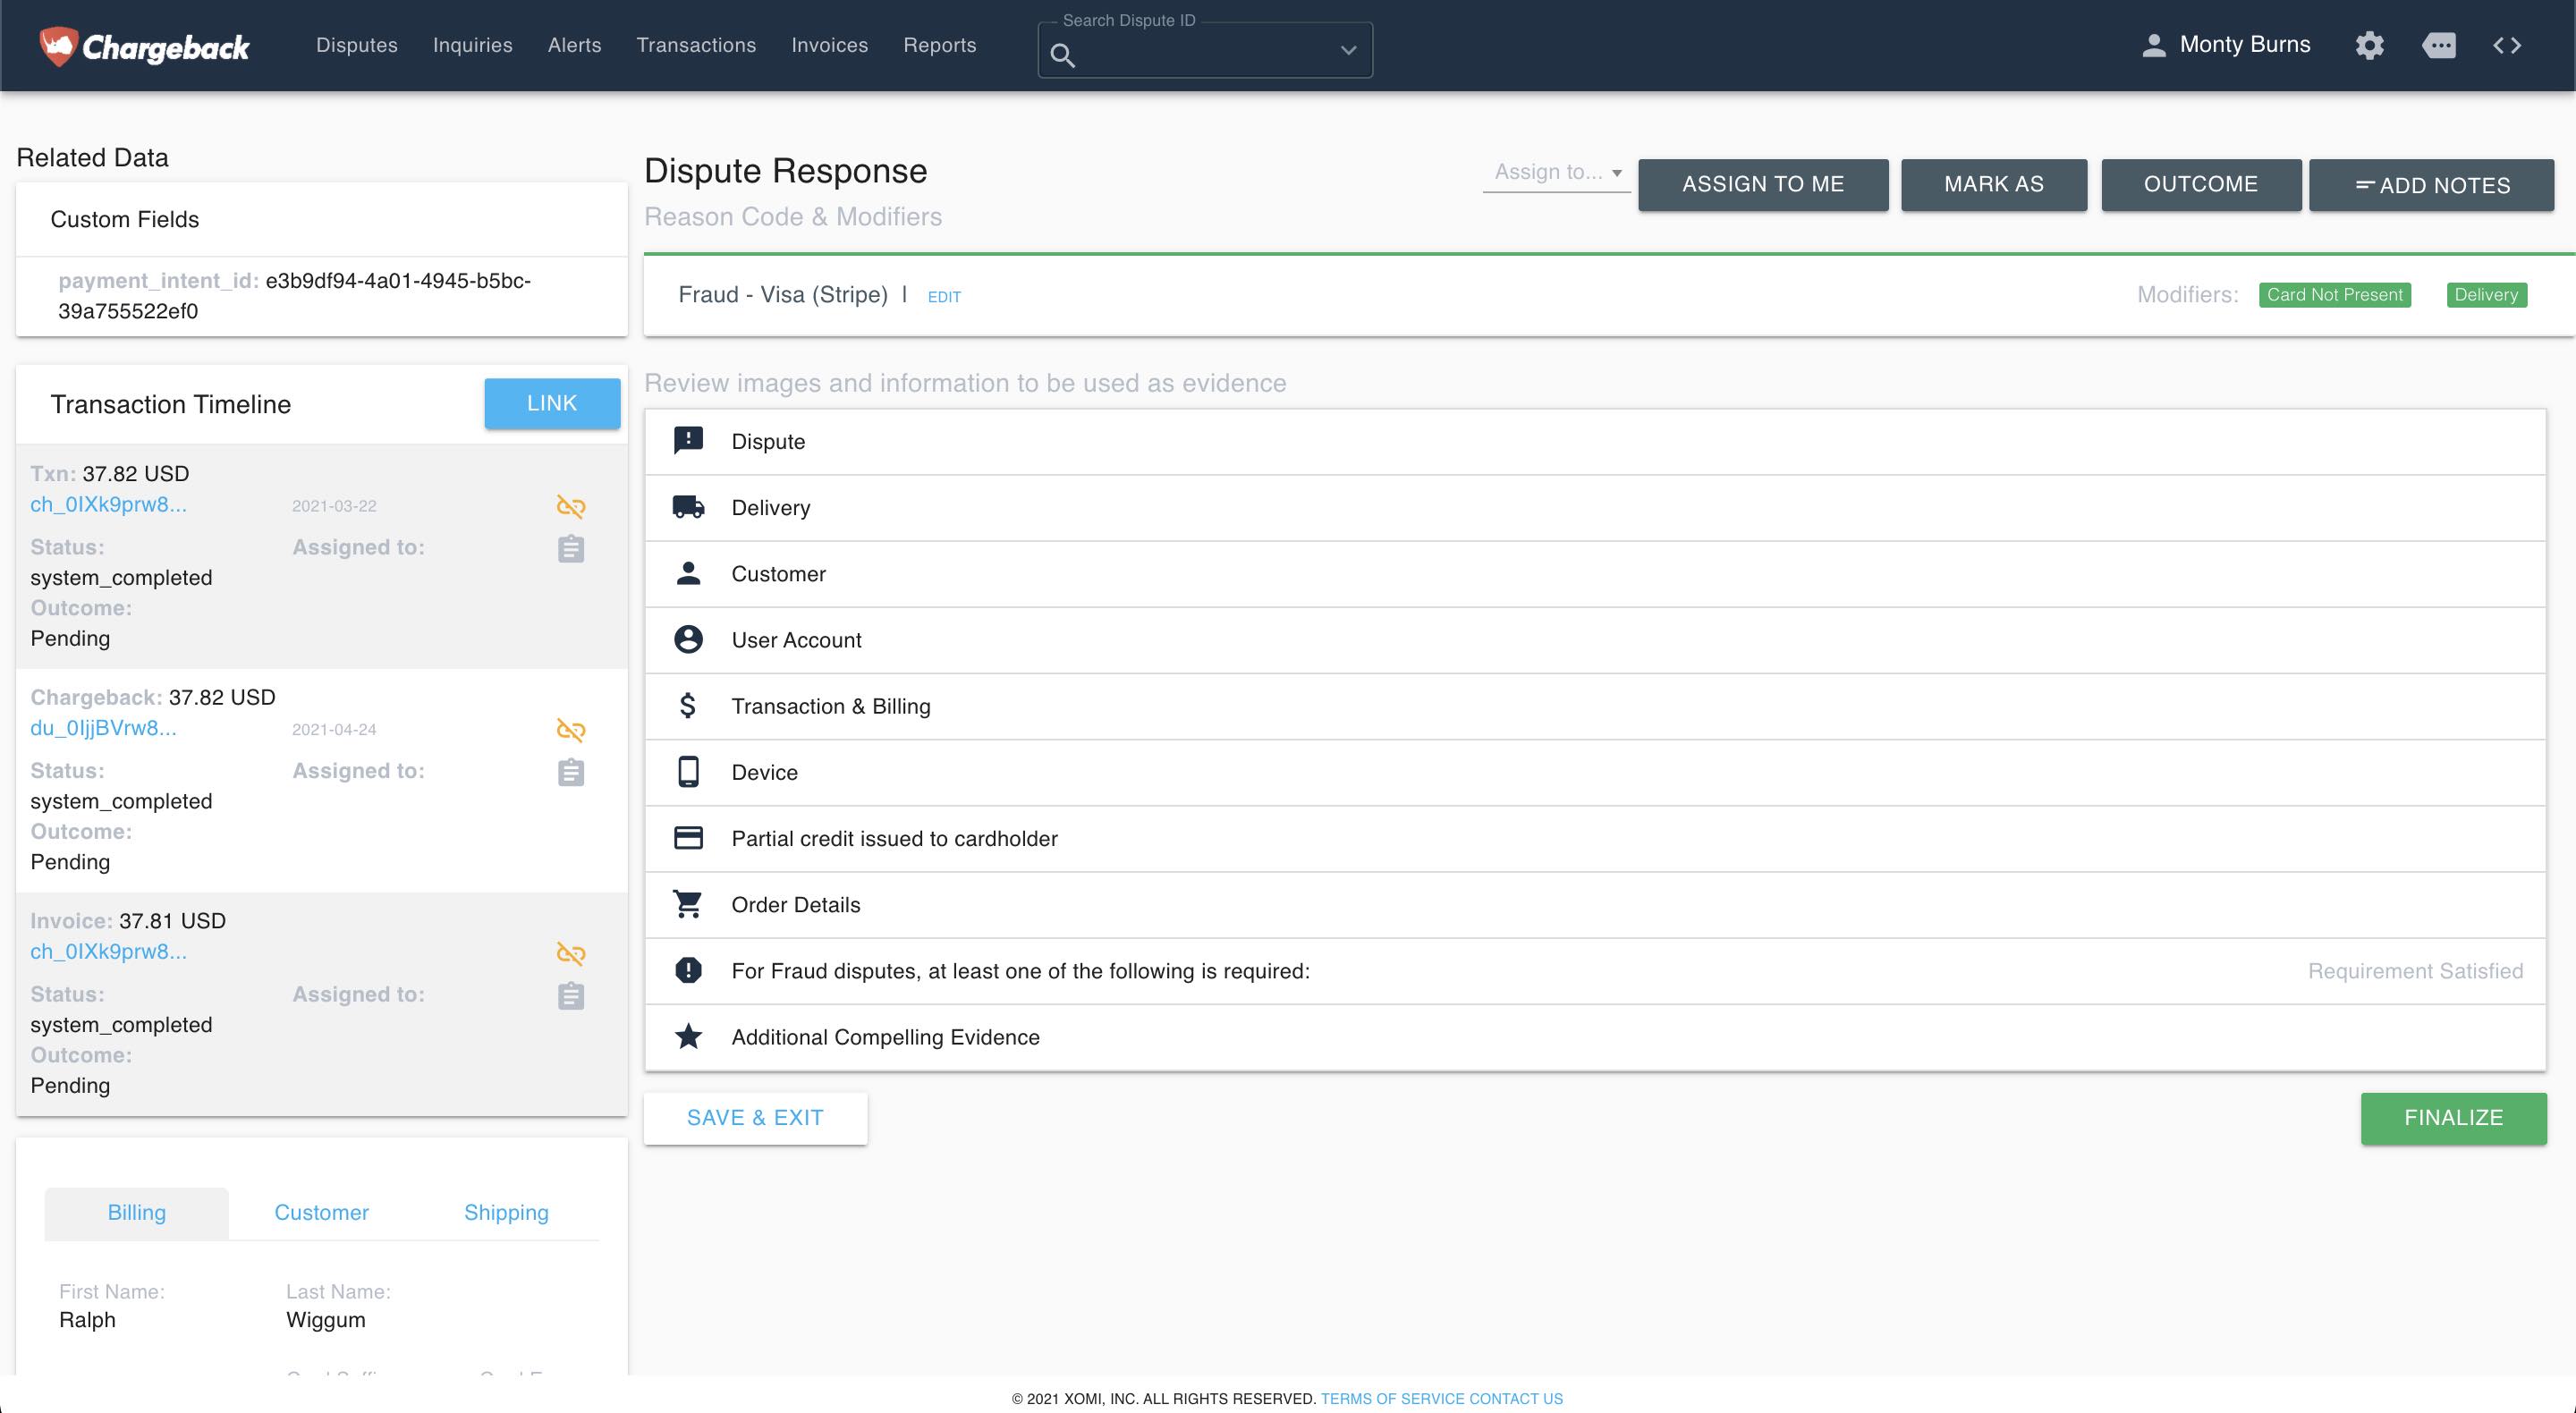The image size is (2576, 1413).
Task: Expand the Device evidence section
Action: (x=1595, y=772)
